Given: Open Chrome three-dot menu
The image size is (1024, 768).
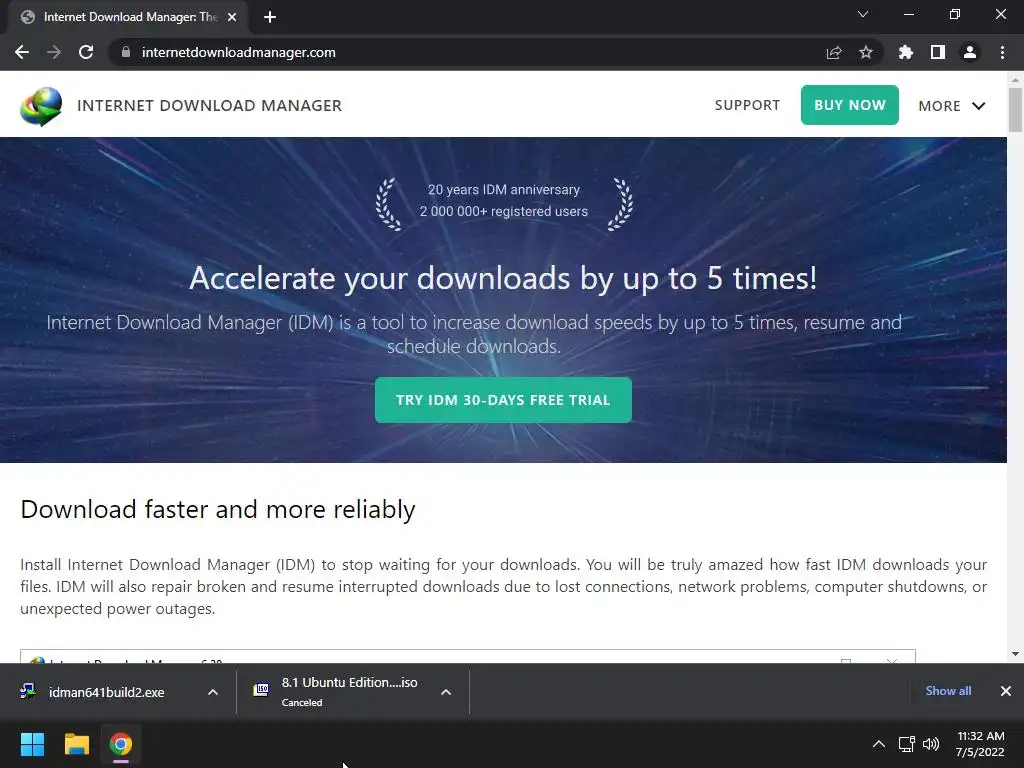Looking at the screenshot, I should pos(1002,52).
